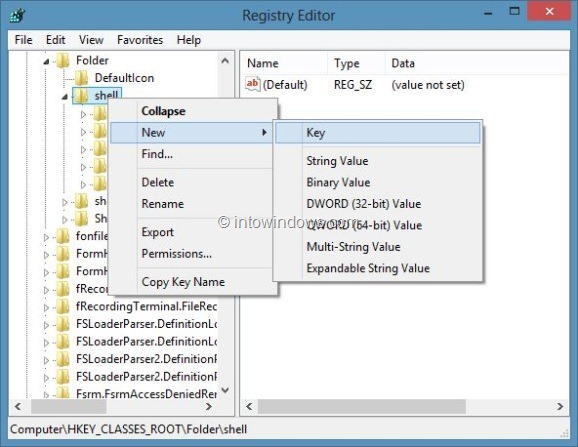Screen dimensions: 578x447
Task: Open the Favorites menu
Action: (140, 40)
